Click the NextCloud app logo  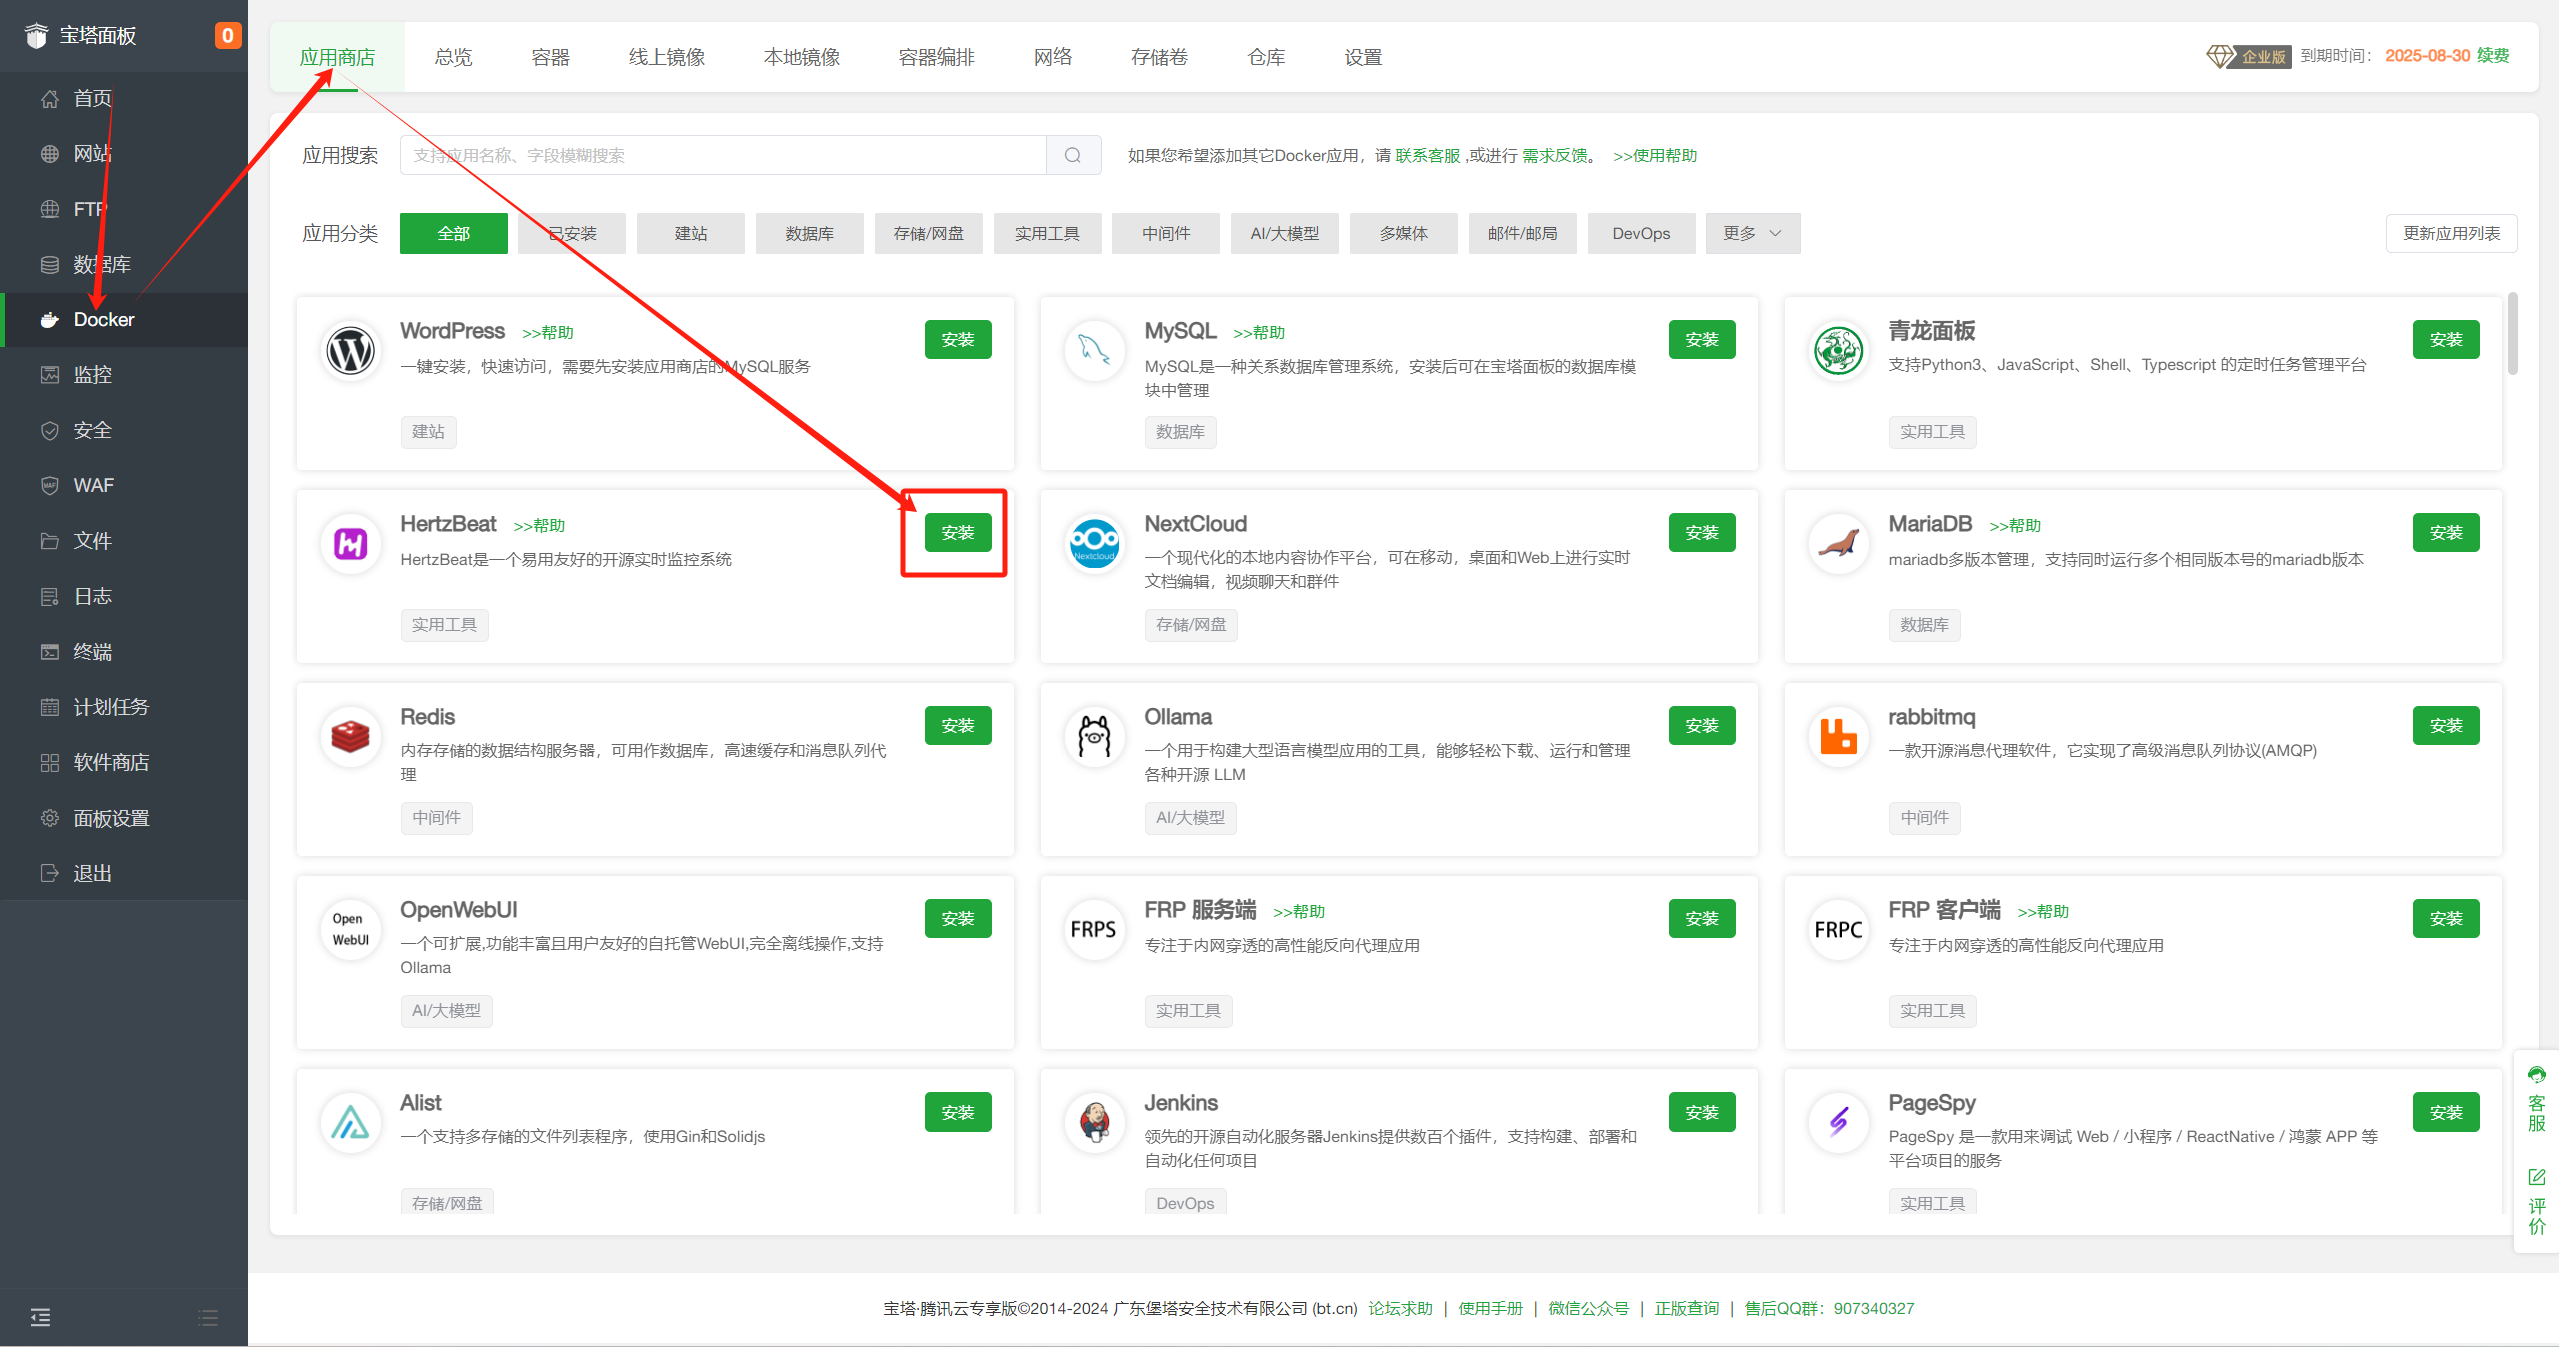click(1094, 544)
